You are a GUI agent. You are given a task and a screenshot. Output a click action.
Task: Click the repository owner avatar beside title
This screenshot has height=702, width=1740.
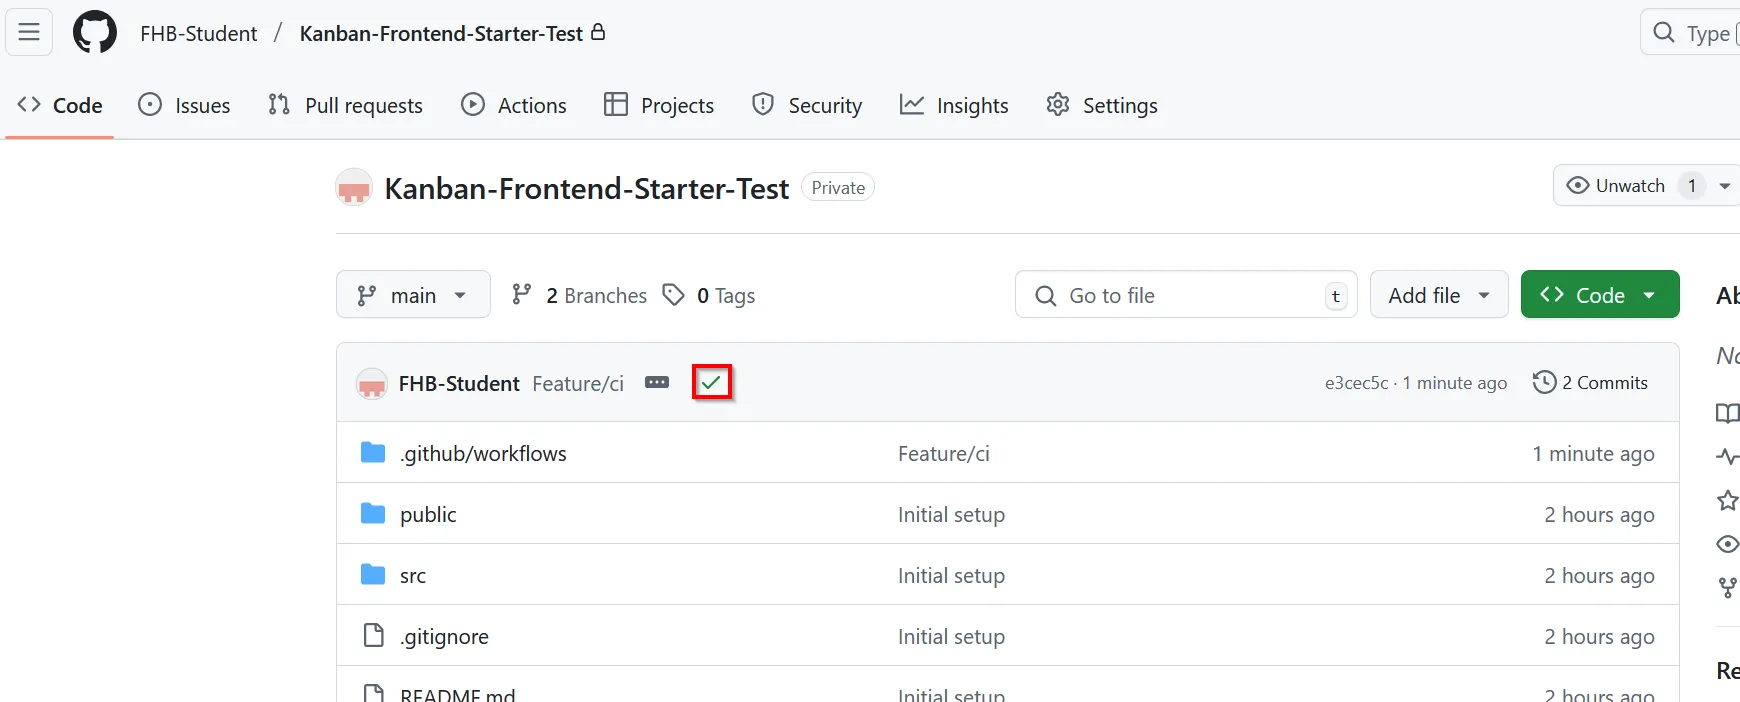click(x=354, y=188)
